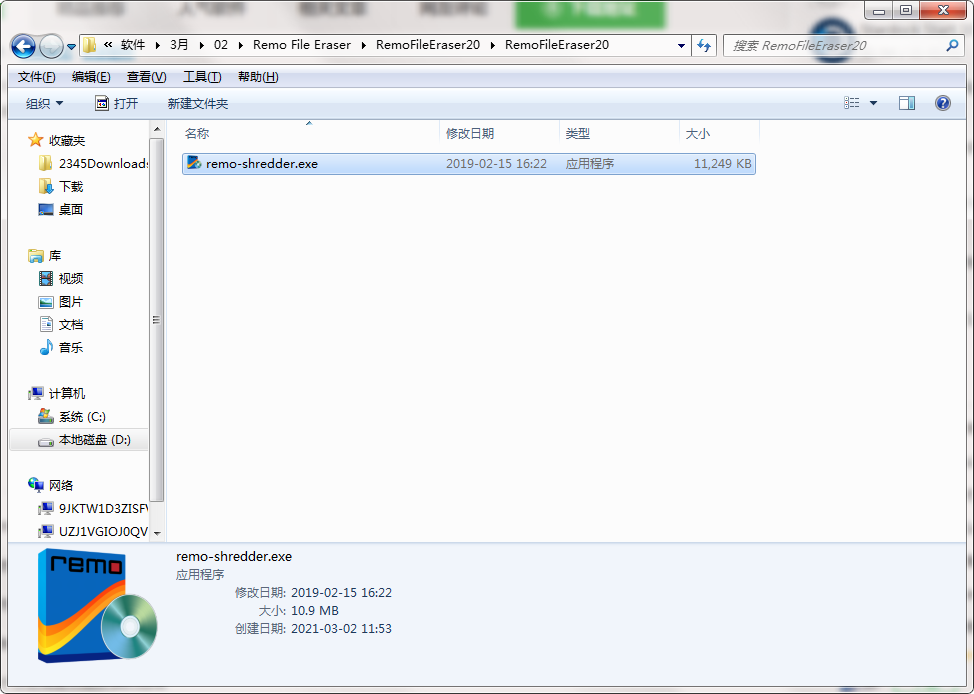Click the 应用程序 type cell in file row
The height and width of the screenshot is (694, 974).
point(589,163)
